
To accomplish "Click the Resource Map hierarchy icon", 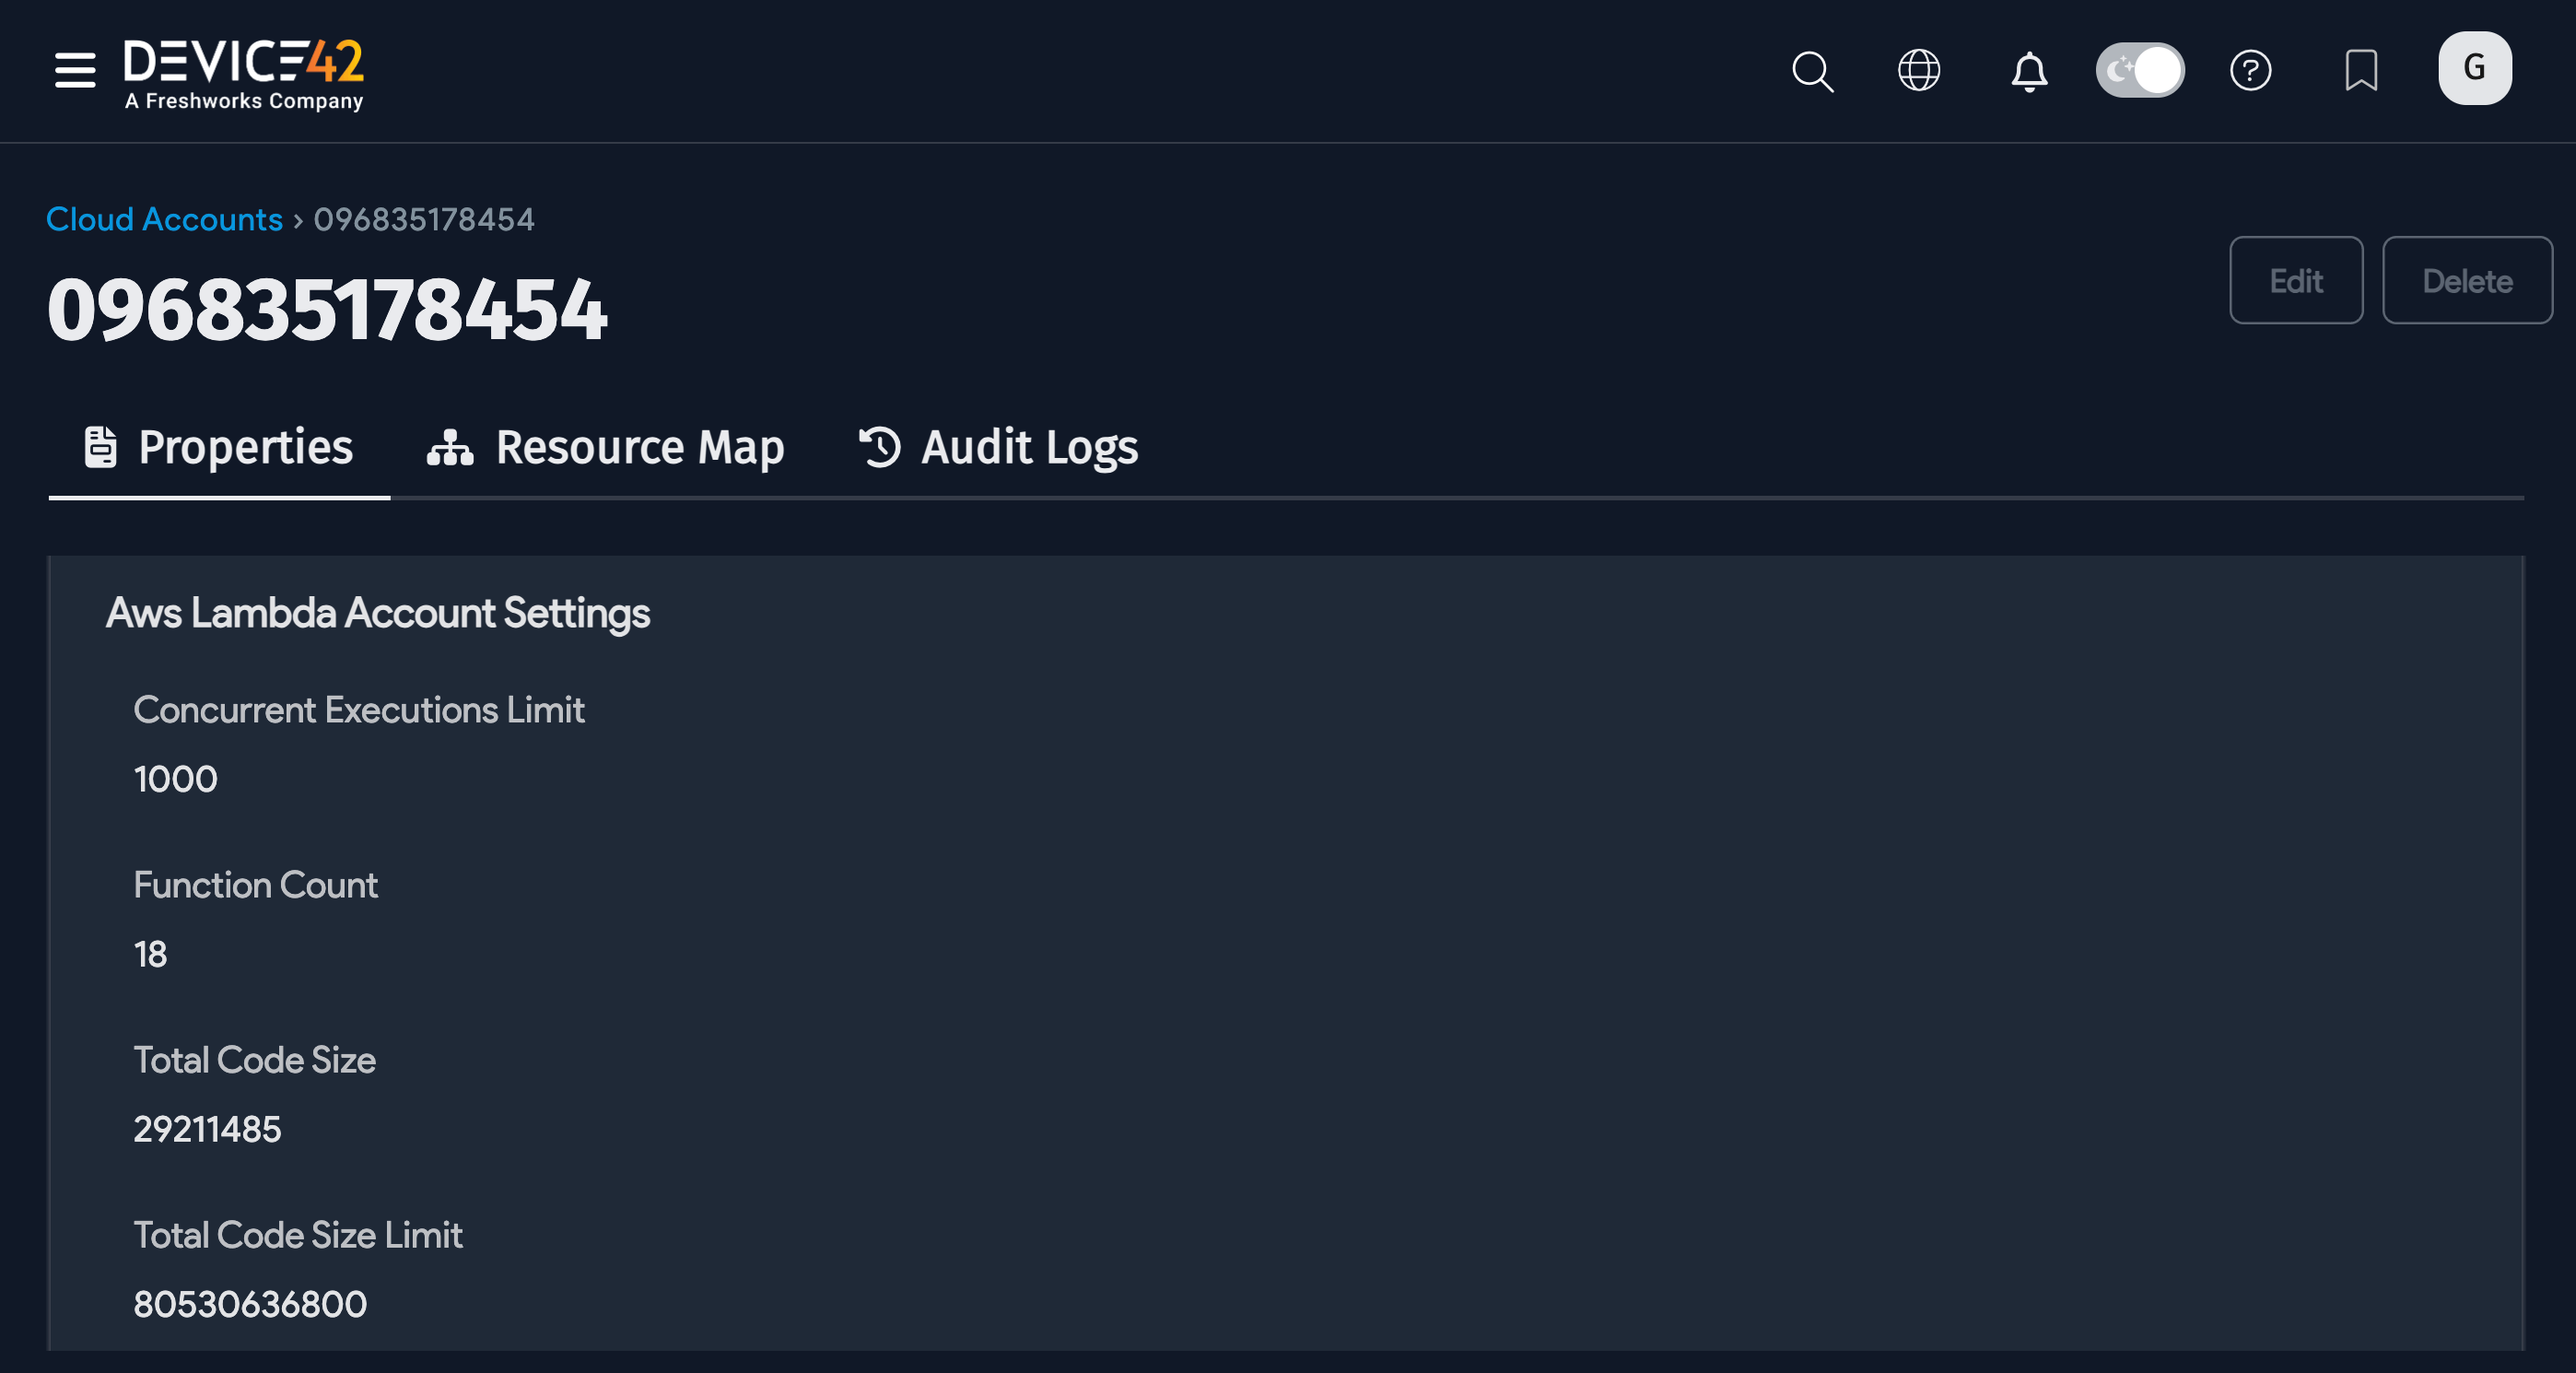I will [x=449, y=447].
